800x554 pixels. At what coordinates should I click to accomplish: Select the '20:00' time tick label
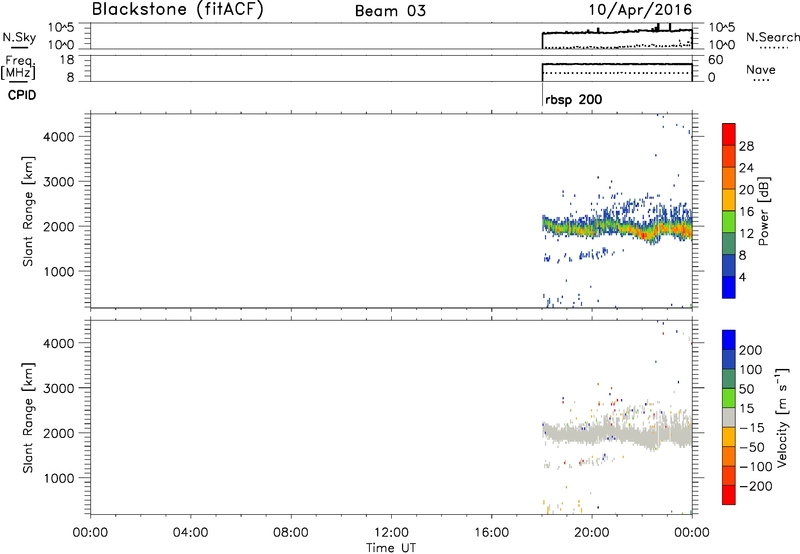[591, 533]
